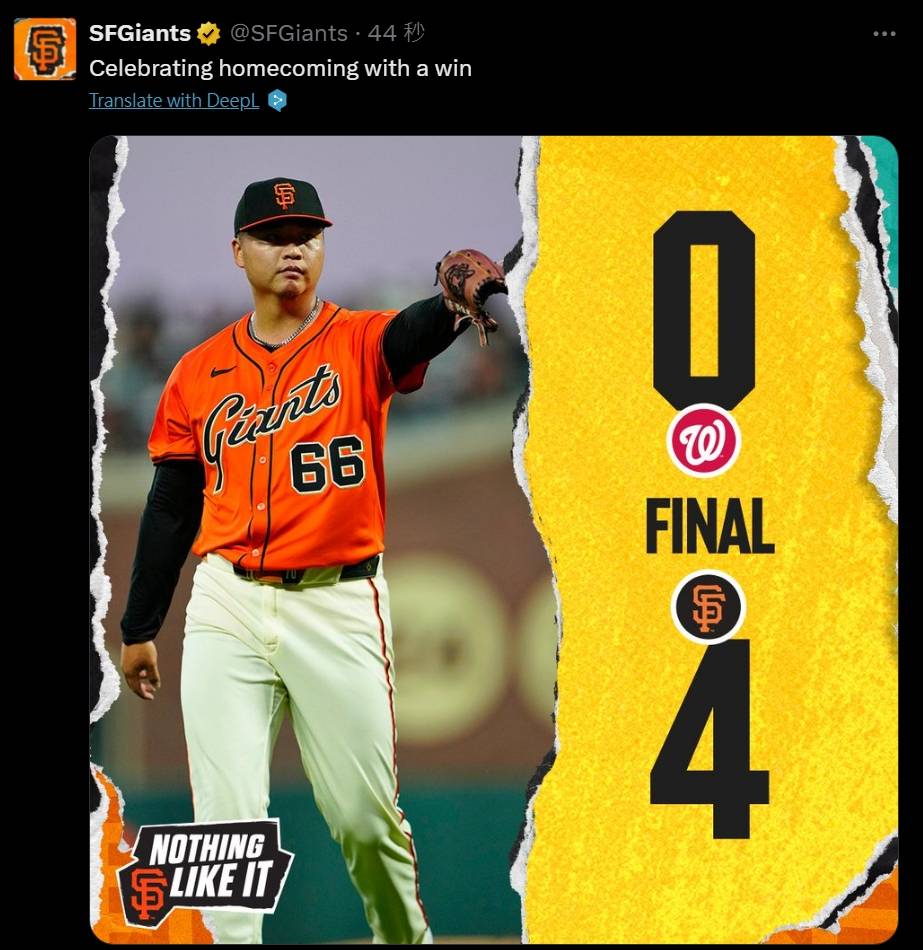
Task: Click the DeepL hexagon icon
Action: [277, 100]
